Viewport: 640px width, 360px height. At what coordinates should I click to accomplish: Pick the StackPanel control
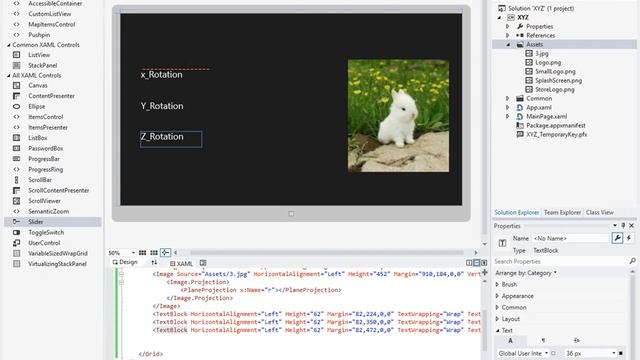42,65
